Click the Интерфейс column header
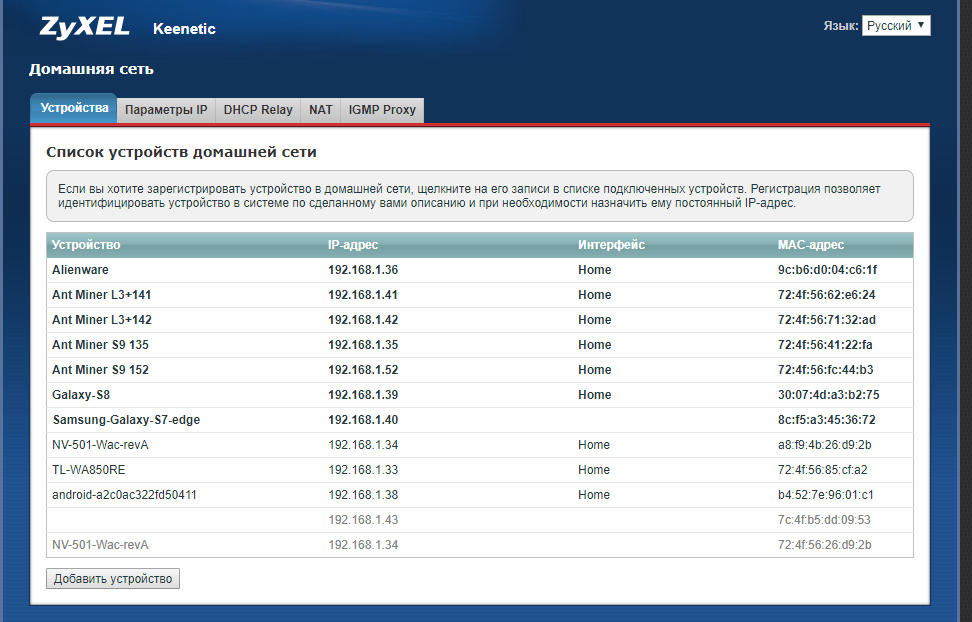 pos(611,245)
